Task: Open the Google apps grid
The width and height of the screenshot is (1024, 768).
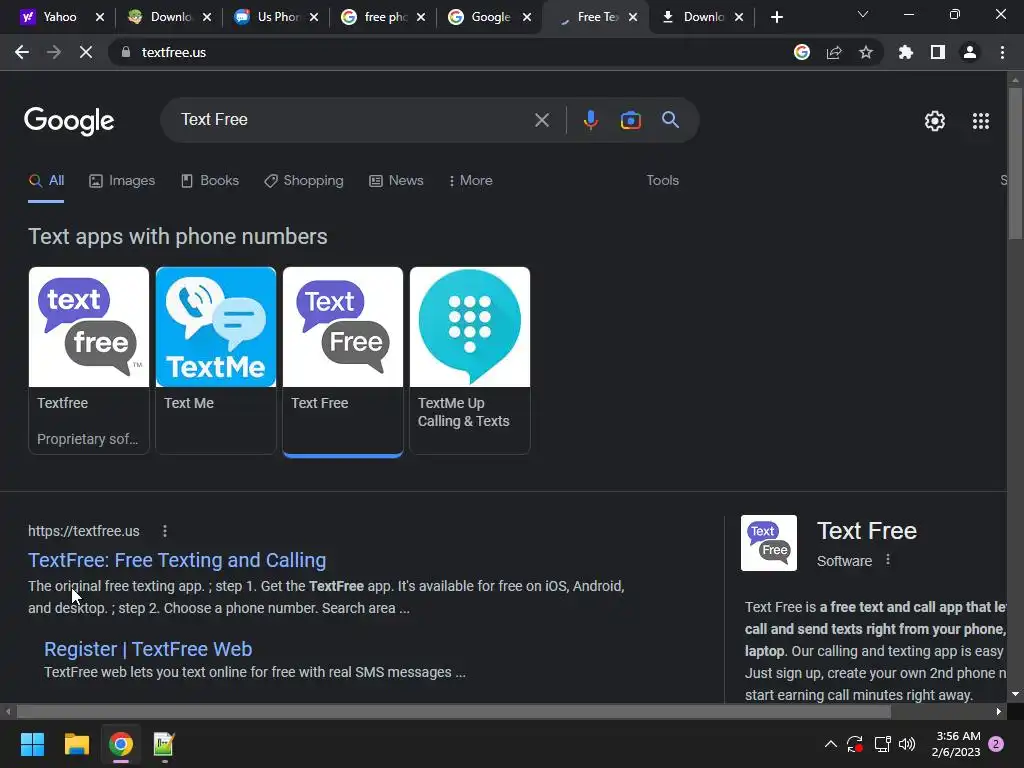Action: (981, 121)
